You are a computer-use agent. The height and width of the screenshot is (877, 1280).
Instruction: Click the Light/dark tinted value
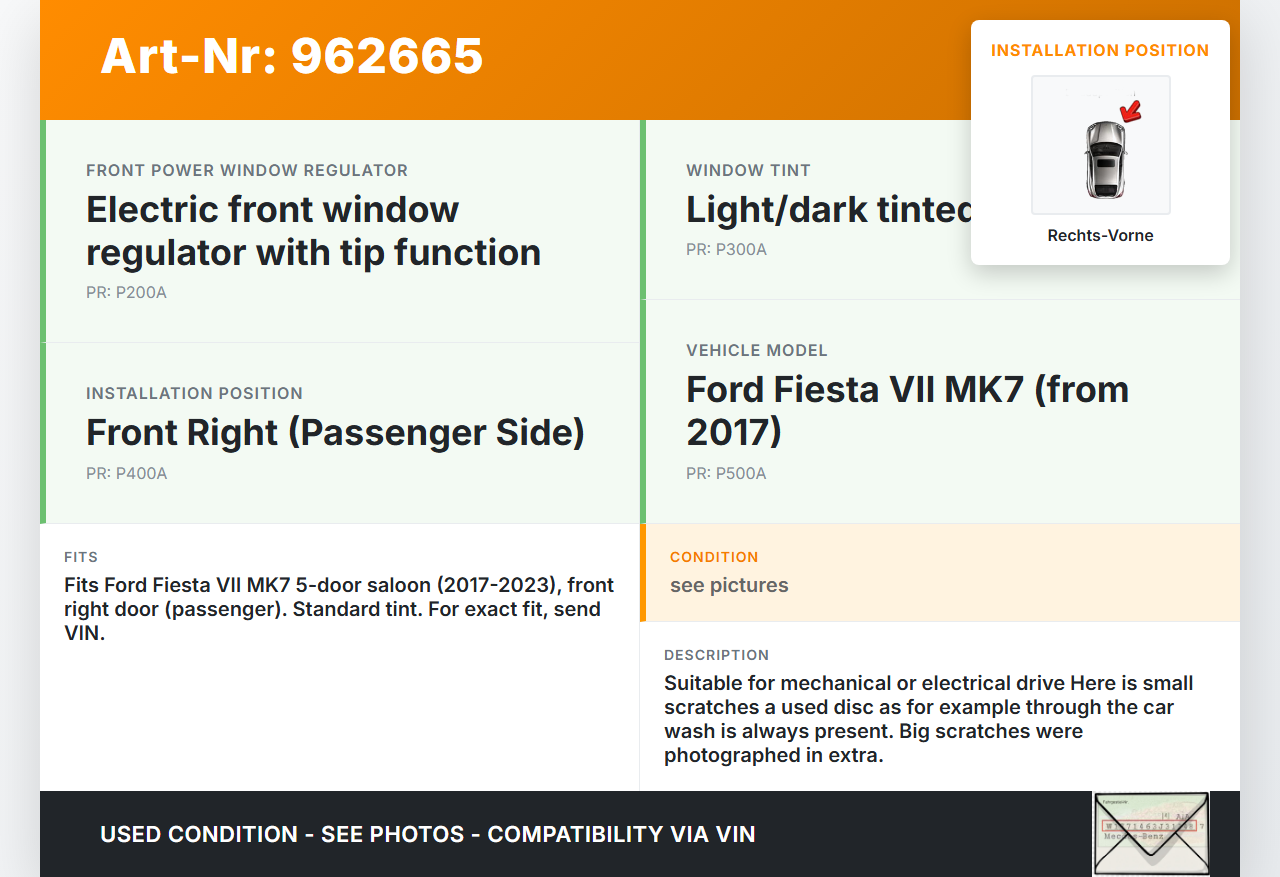pyautogui.click(x=828, y=209)
